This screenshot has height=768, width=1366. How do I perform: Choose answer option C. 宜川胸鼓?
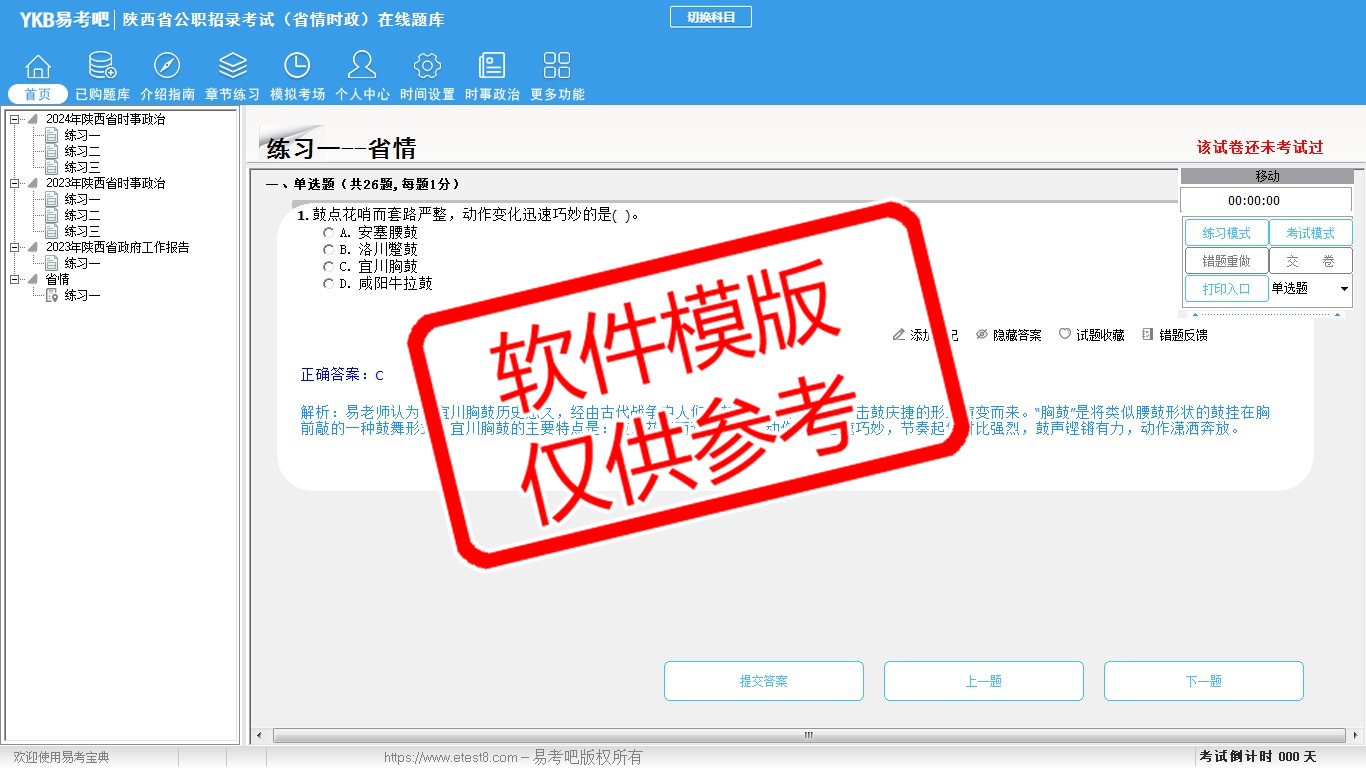[x=328, y=267]
